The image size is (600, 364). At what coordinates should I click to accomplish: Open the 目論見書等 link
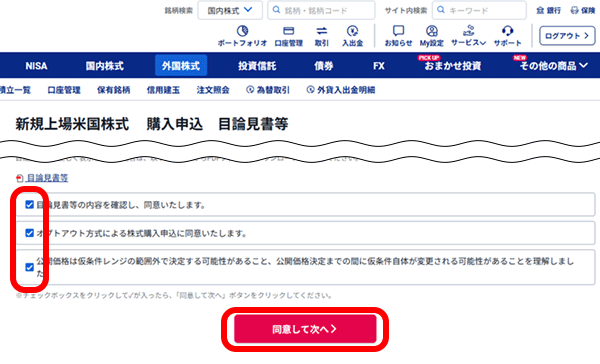tap(47, 178)
